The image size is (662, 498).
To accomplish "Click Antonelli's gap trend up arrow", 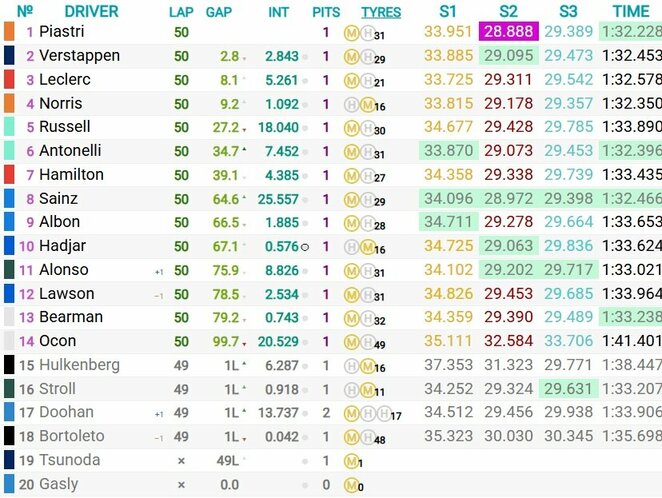I will (244, 149).
